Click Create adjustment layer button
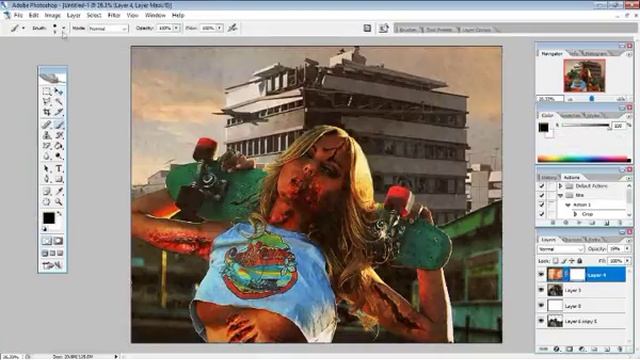Viewport: 640px width, 360px height. [x=582, y=349]
